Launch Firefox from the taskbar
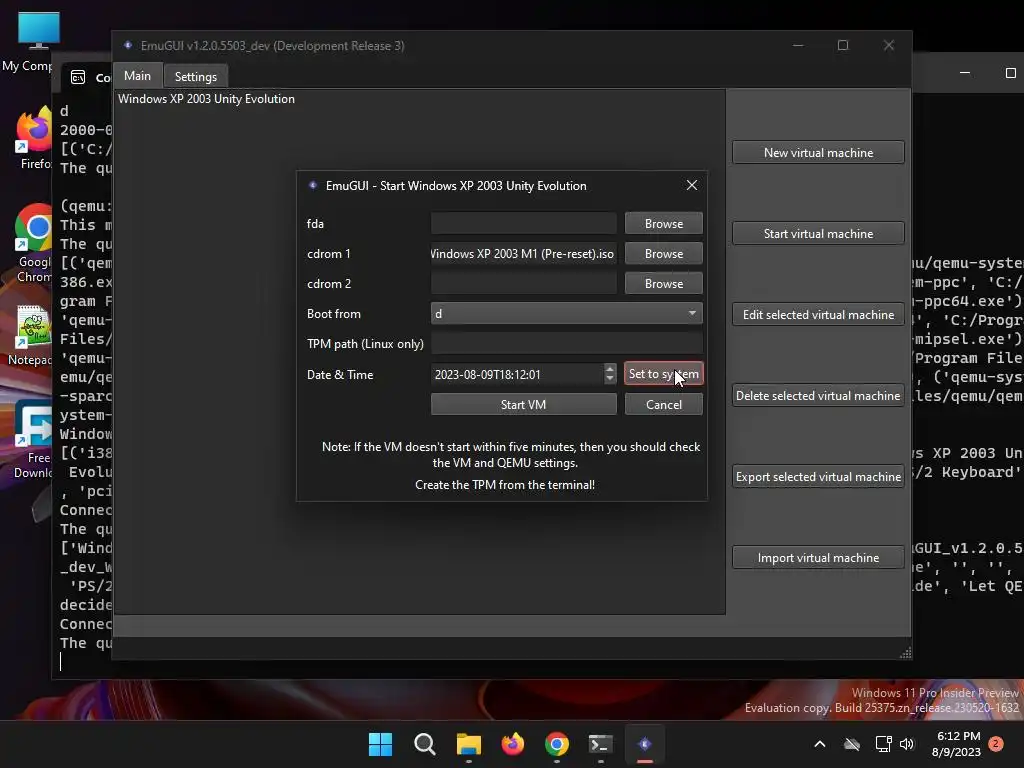1024x768 pixels. (x=513, y=744)
